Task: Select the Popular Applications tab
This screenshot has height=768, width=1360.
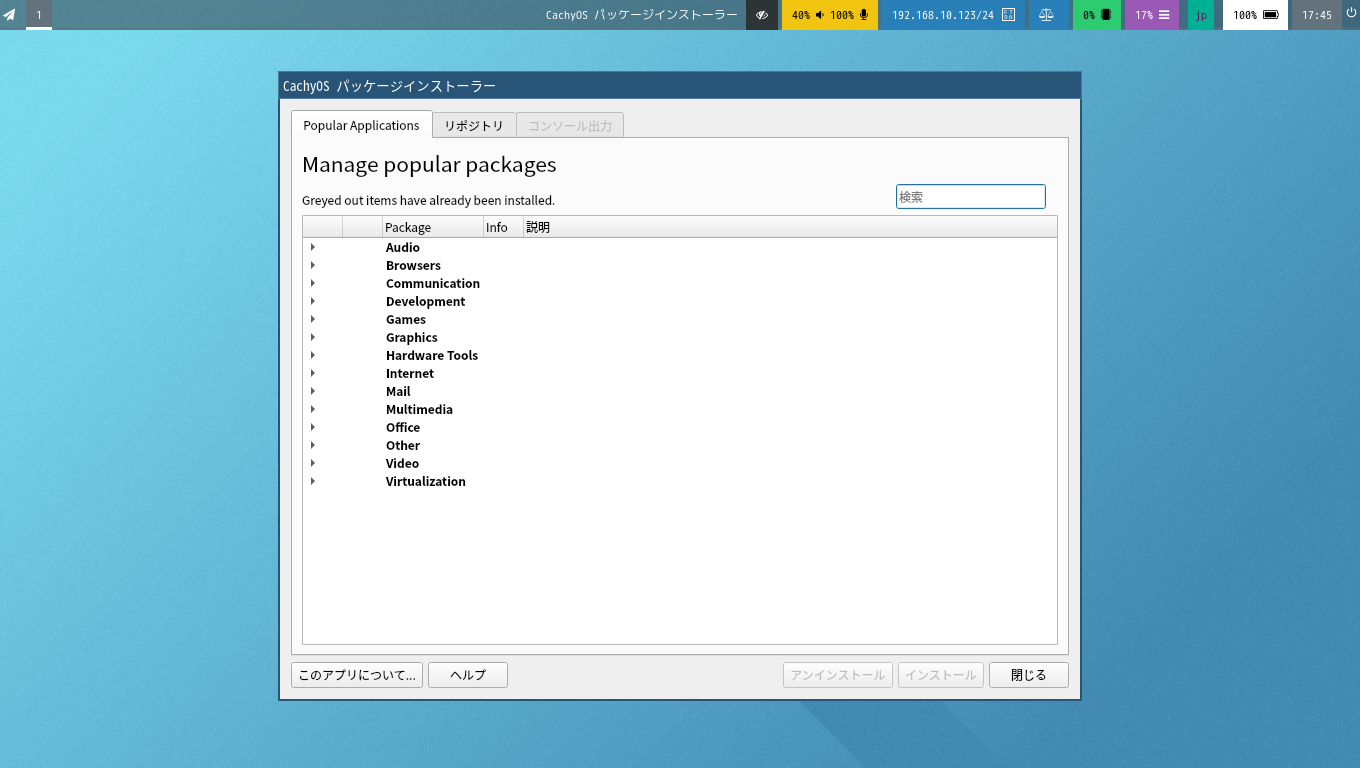Action: (361, 124)
